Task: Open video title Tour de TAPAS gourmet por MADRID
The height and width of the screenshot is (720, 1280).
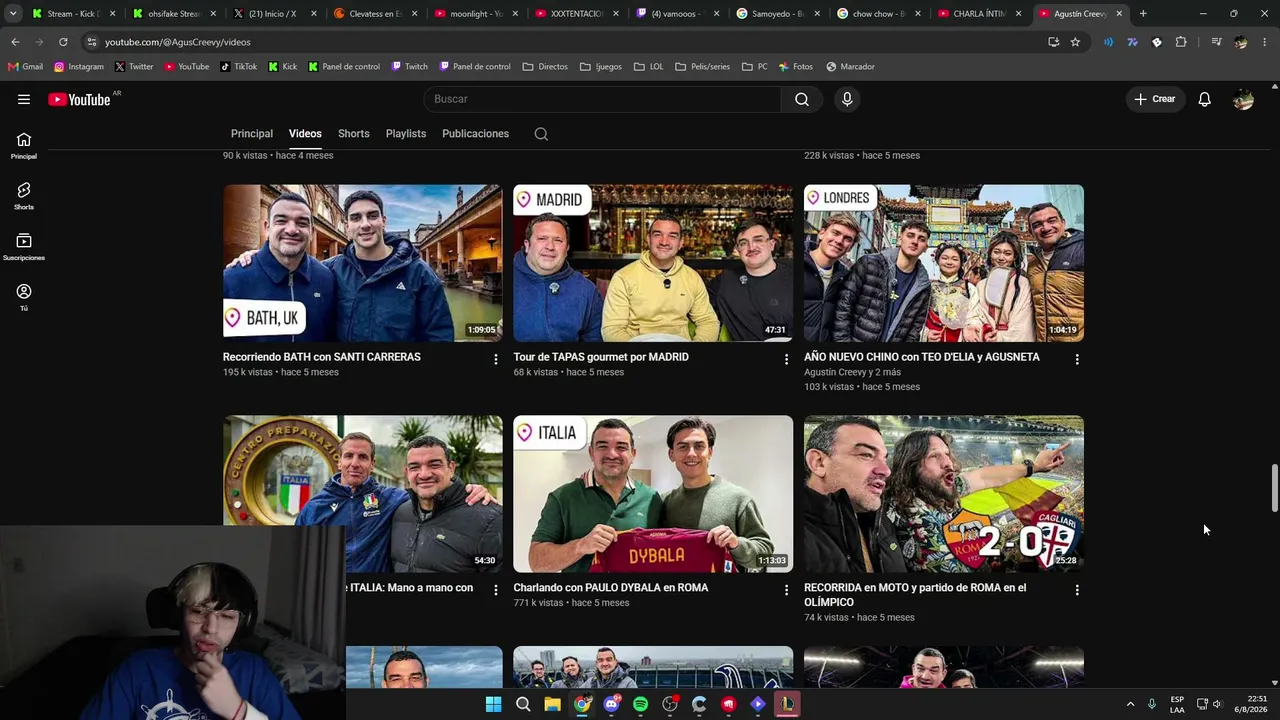Action: click(x=601, y=357)
